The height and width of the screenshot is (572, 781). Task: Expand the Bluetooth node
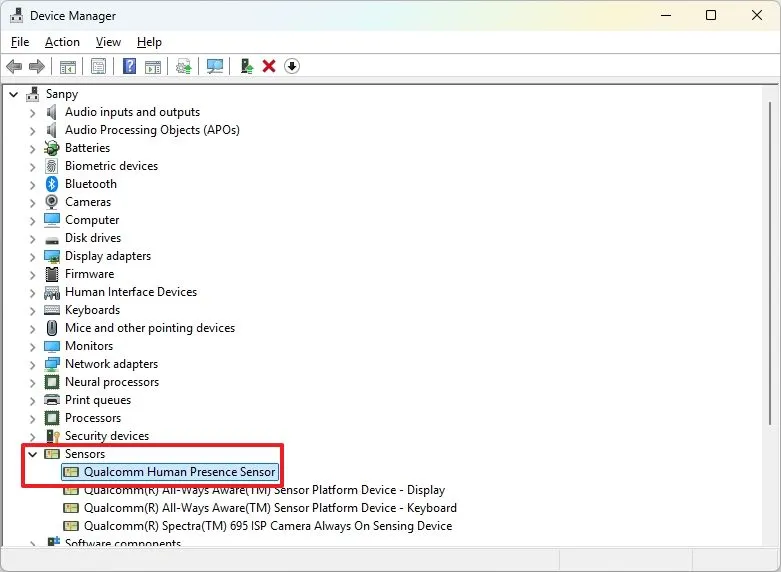tap(32, 185)
